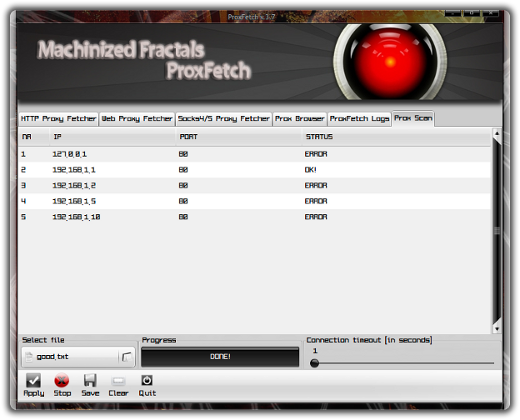Select the row with IP 192.168.1.10
520x420 pixels.
(x=255, y=217)
